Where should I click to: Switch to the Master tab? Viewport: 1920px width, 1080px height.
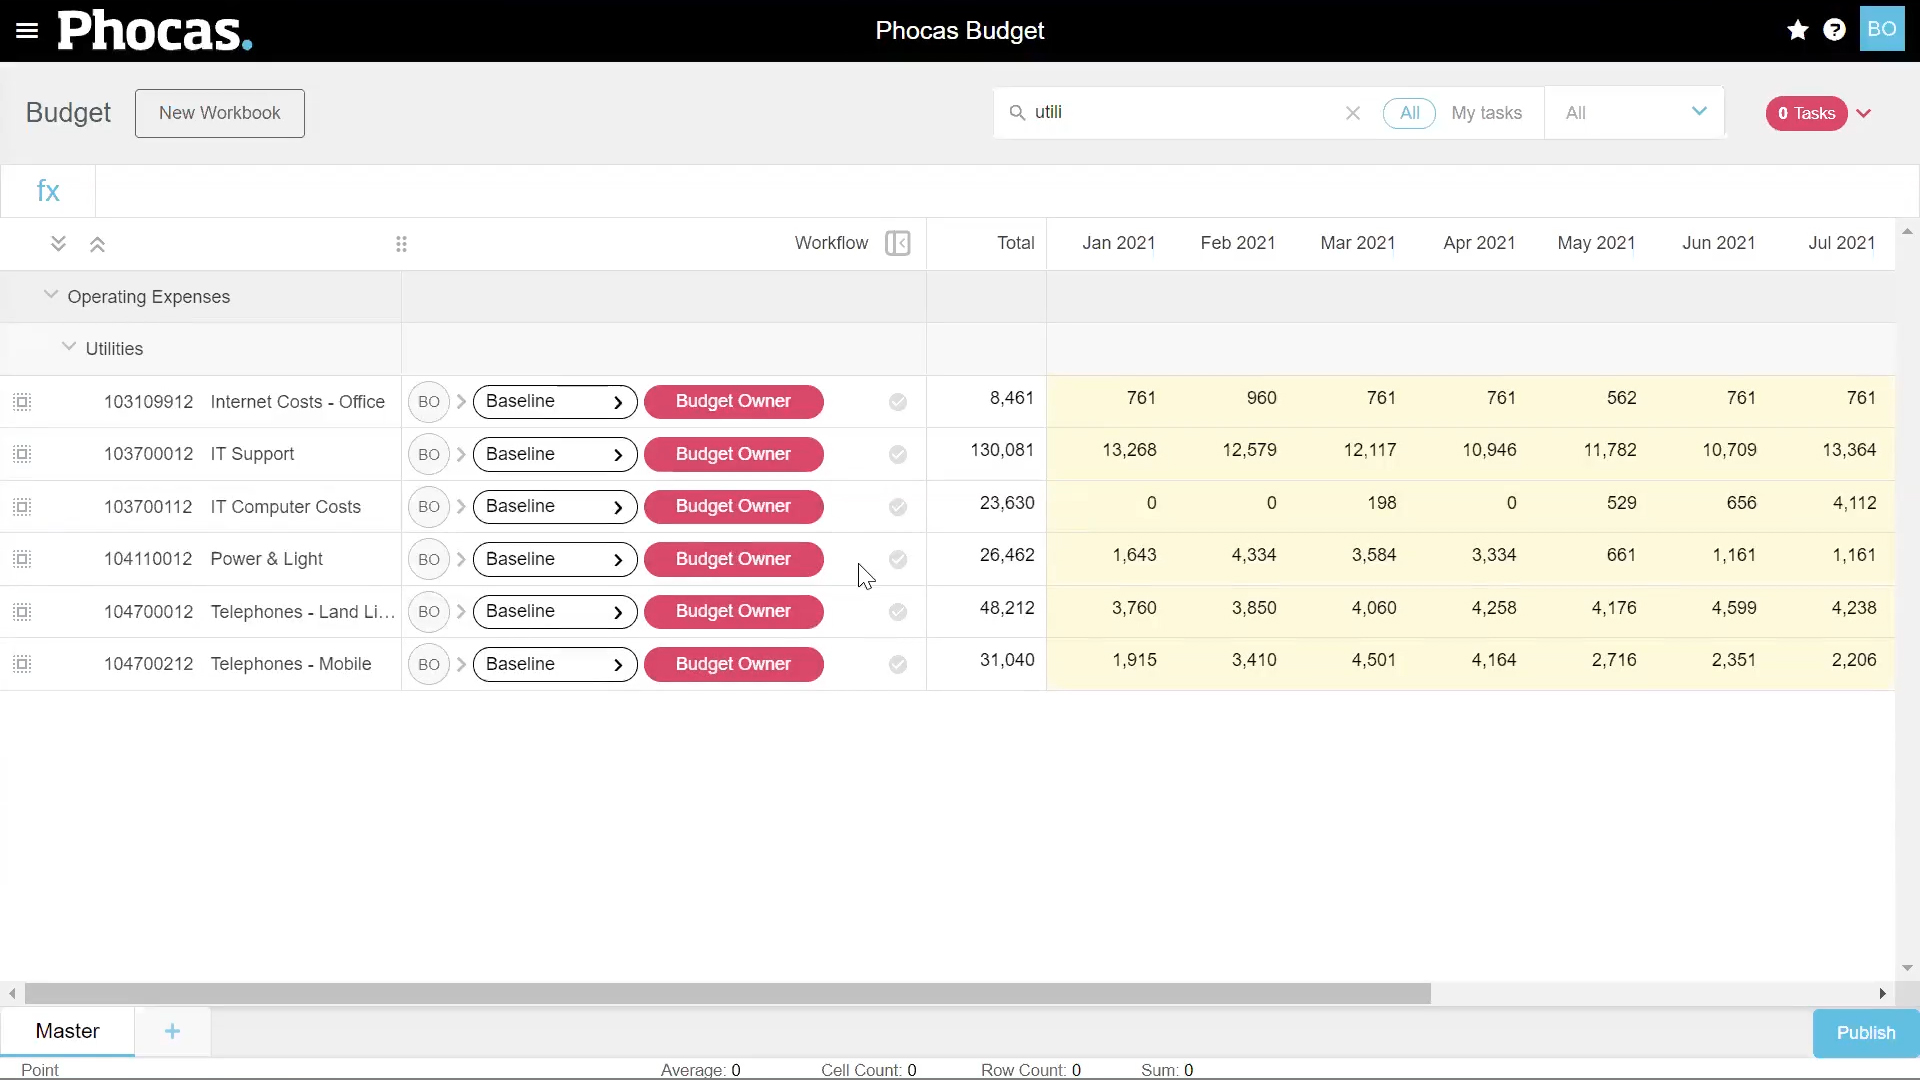pyautogui.click(x=67, y=1031)
